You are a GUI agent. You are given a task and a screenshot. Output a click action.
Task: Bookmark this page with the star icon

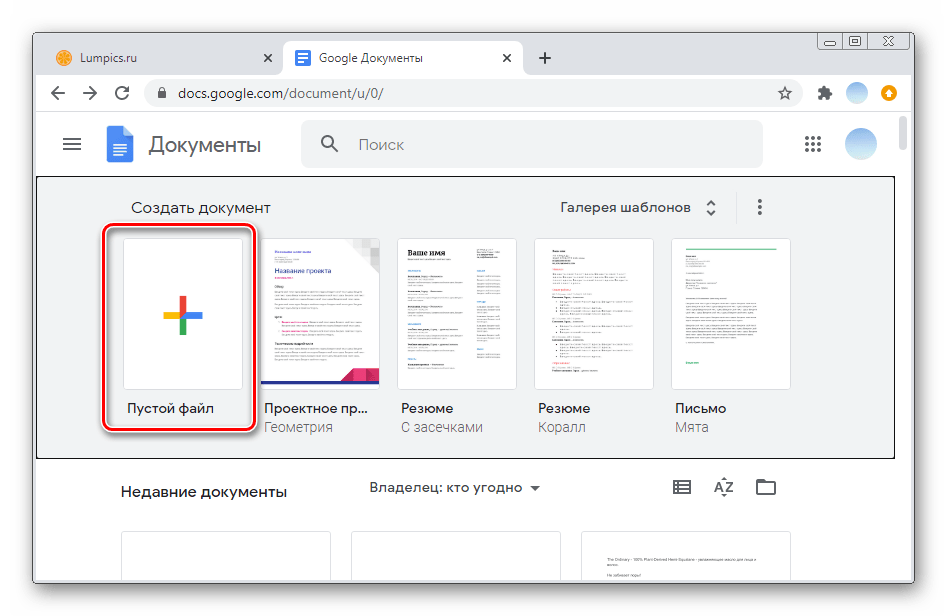click(x=785, y=93)
